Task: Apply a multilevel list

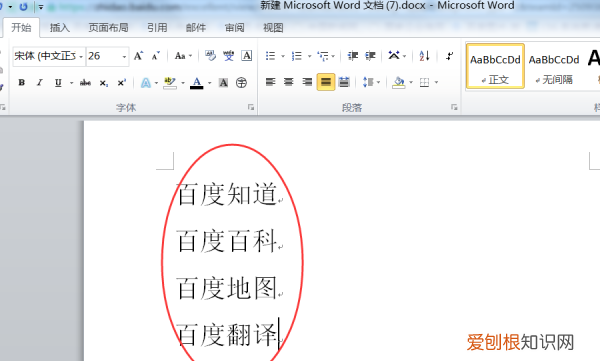Action: [323, 56]
